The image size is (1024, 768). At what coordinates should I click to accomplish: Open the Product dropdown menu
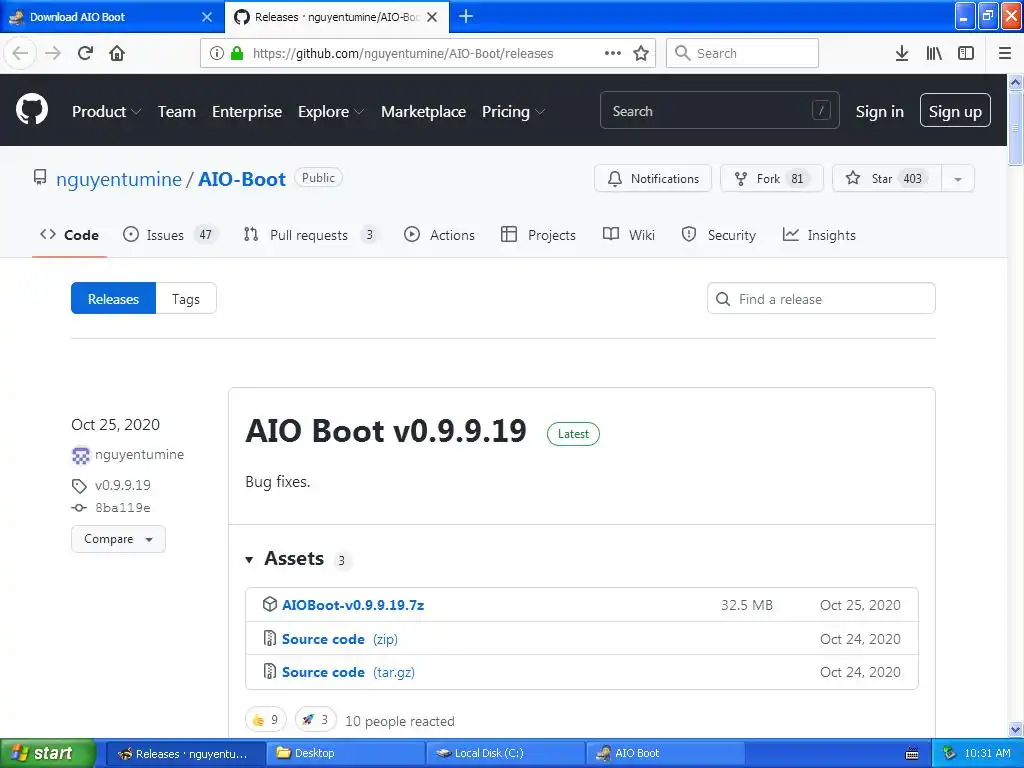[x=106, y=112]
